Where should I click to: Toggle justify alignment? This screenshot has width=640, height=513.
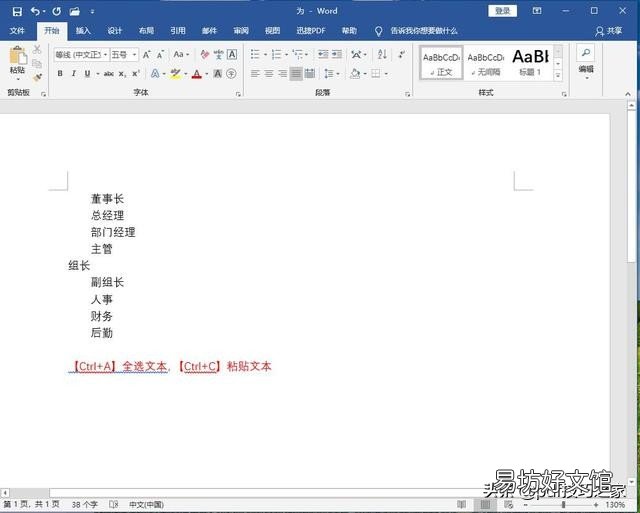point(296,74)
